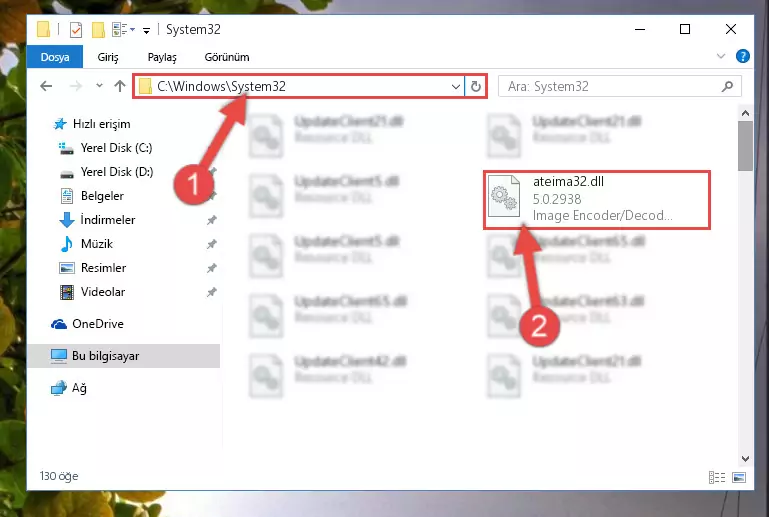Open the Help question mark icon
This screenshot has height=517, width=769.
tap(743, 56)
